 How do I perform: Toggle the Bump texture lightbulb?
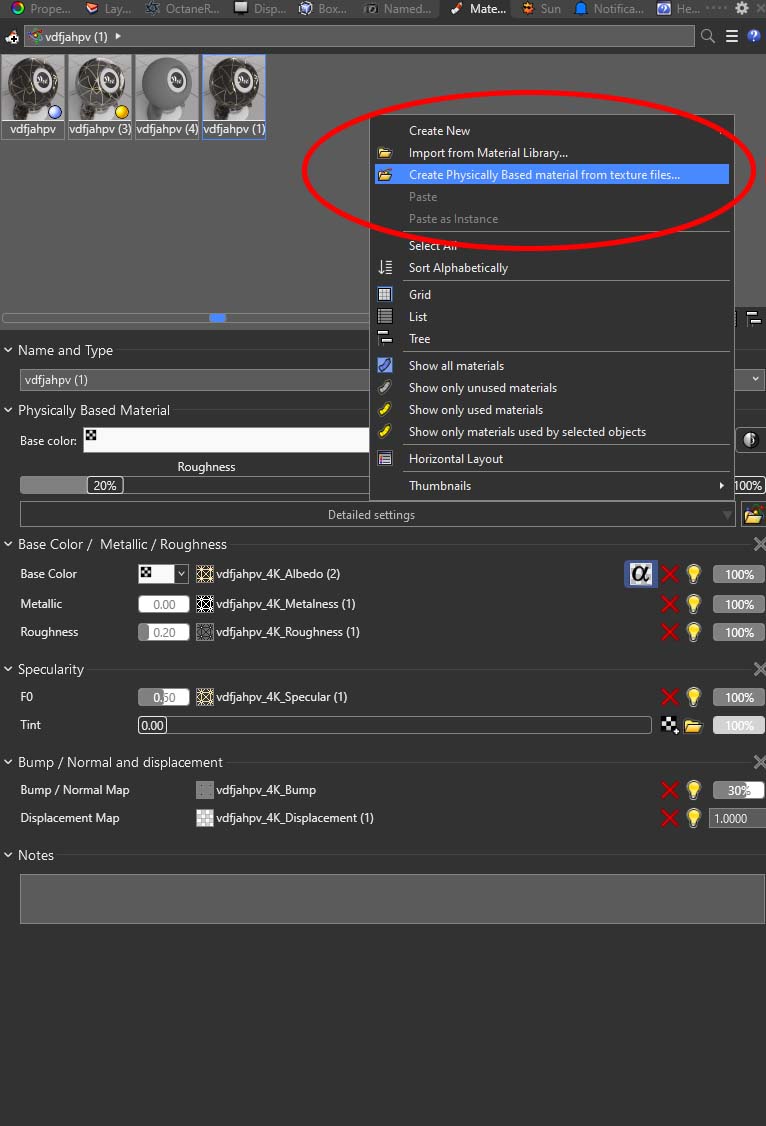[693, 790]
